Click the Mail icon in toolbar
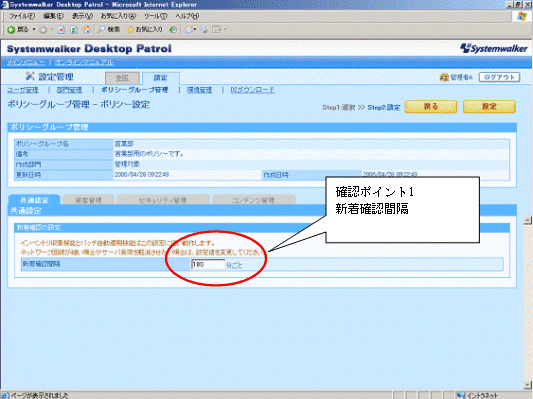The width and height of the screenshot is (533, 399). (x=189, y=30)
